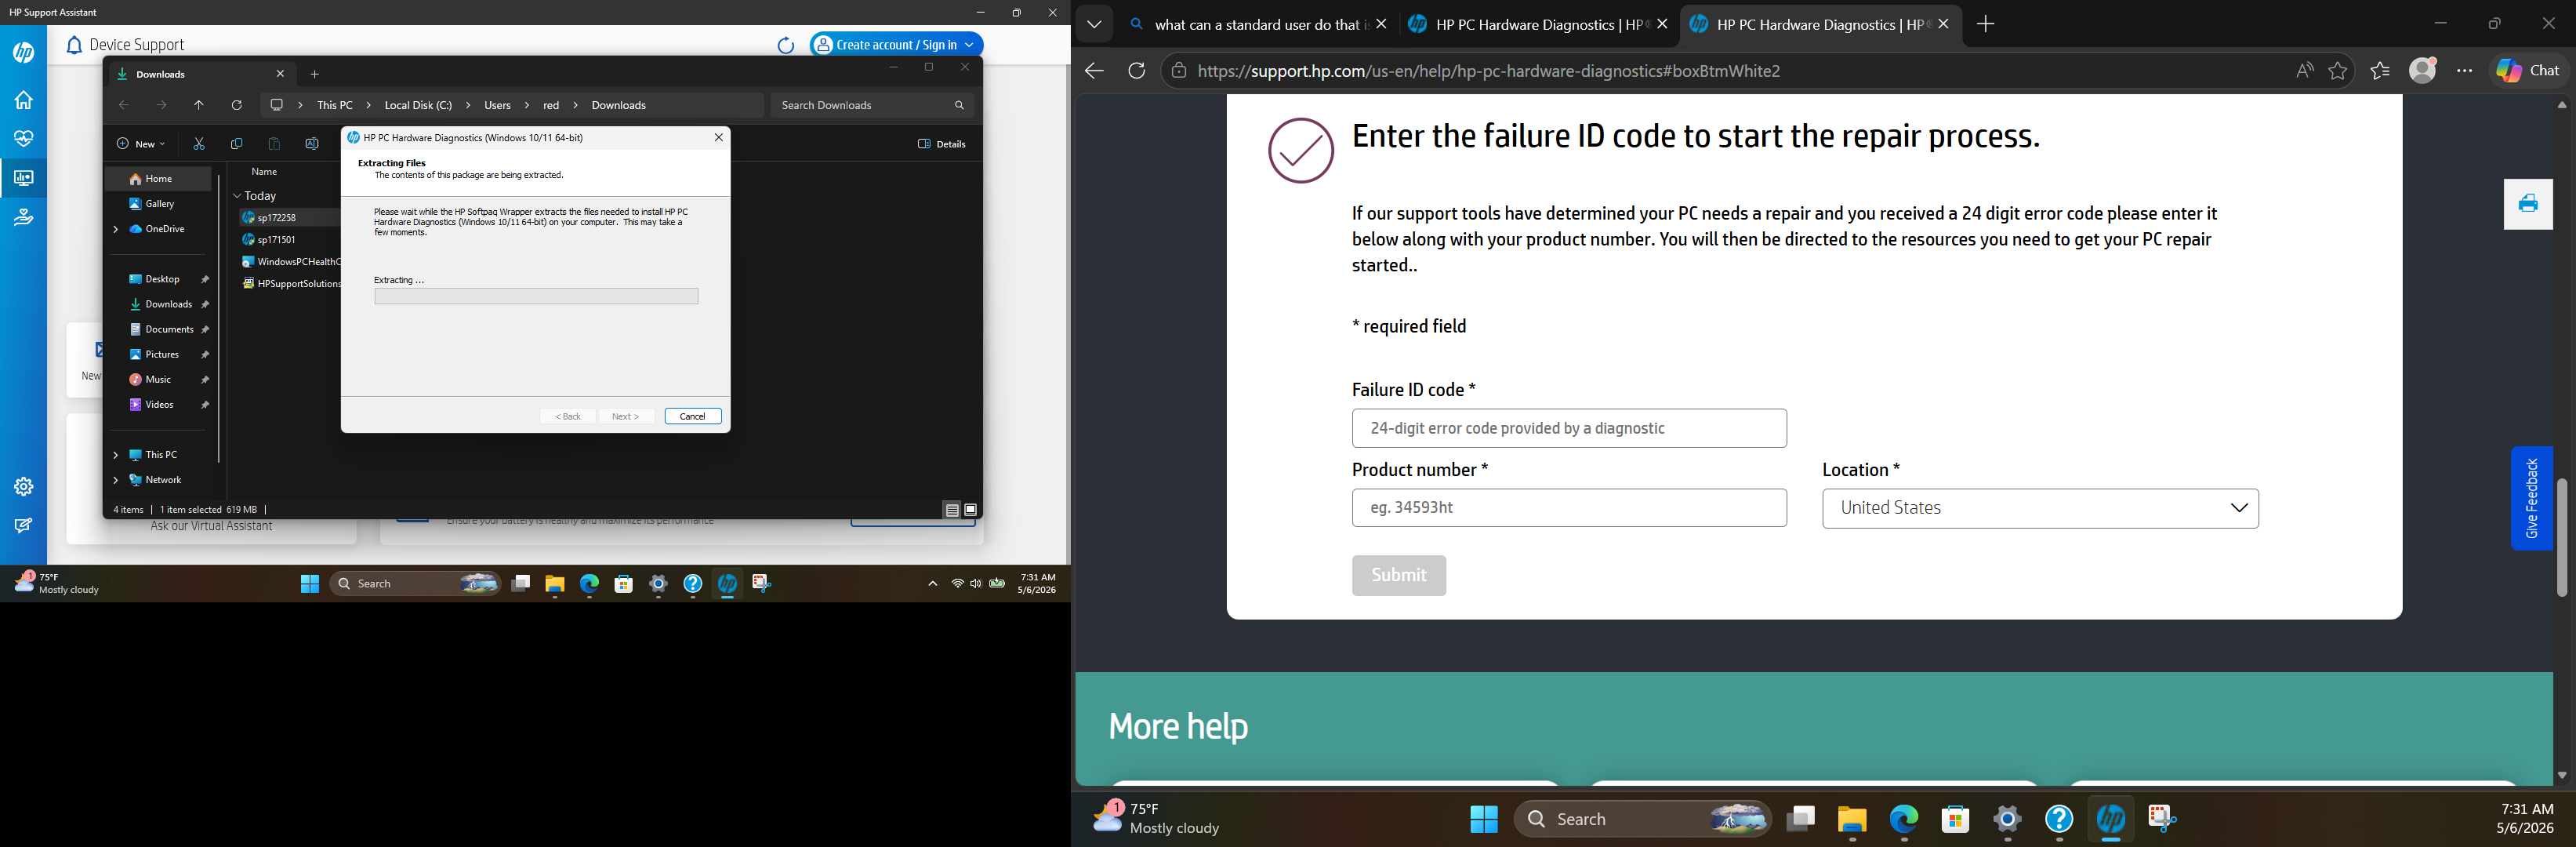Cancel the HP Hardware Diagnostics extraction
The width and height of the screenshot is (2576, 847).
click(x=693, y=416)
